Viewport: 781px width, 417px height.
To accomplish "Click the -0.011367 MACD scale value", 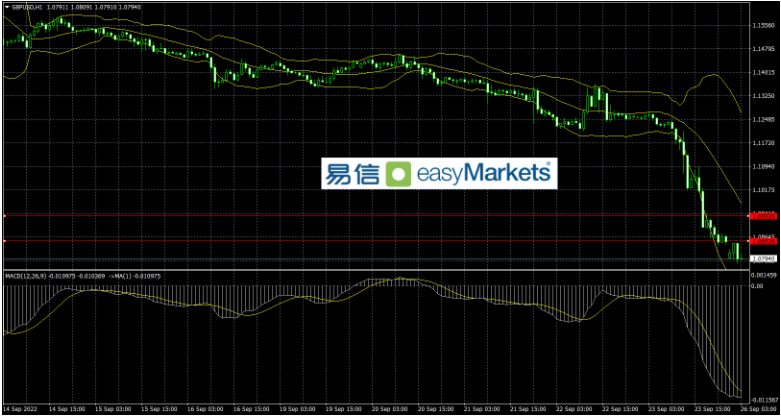I will pyautogui.click(x=766, y=400).
